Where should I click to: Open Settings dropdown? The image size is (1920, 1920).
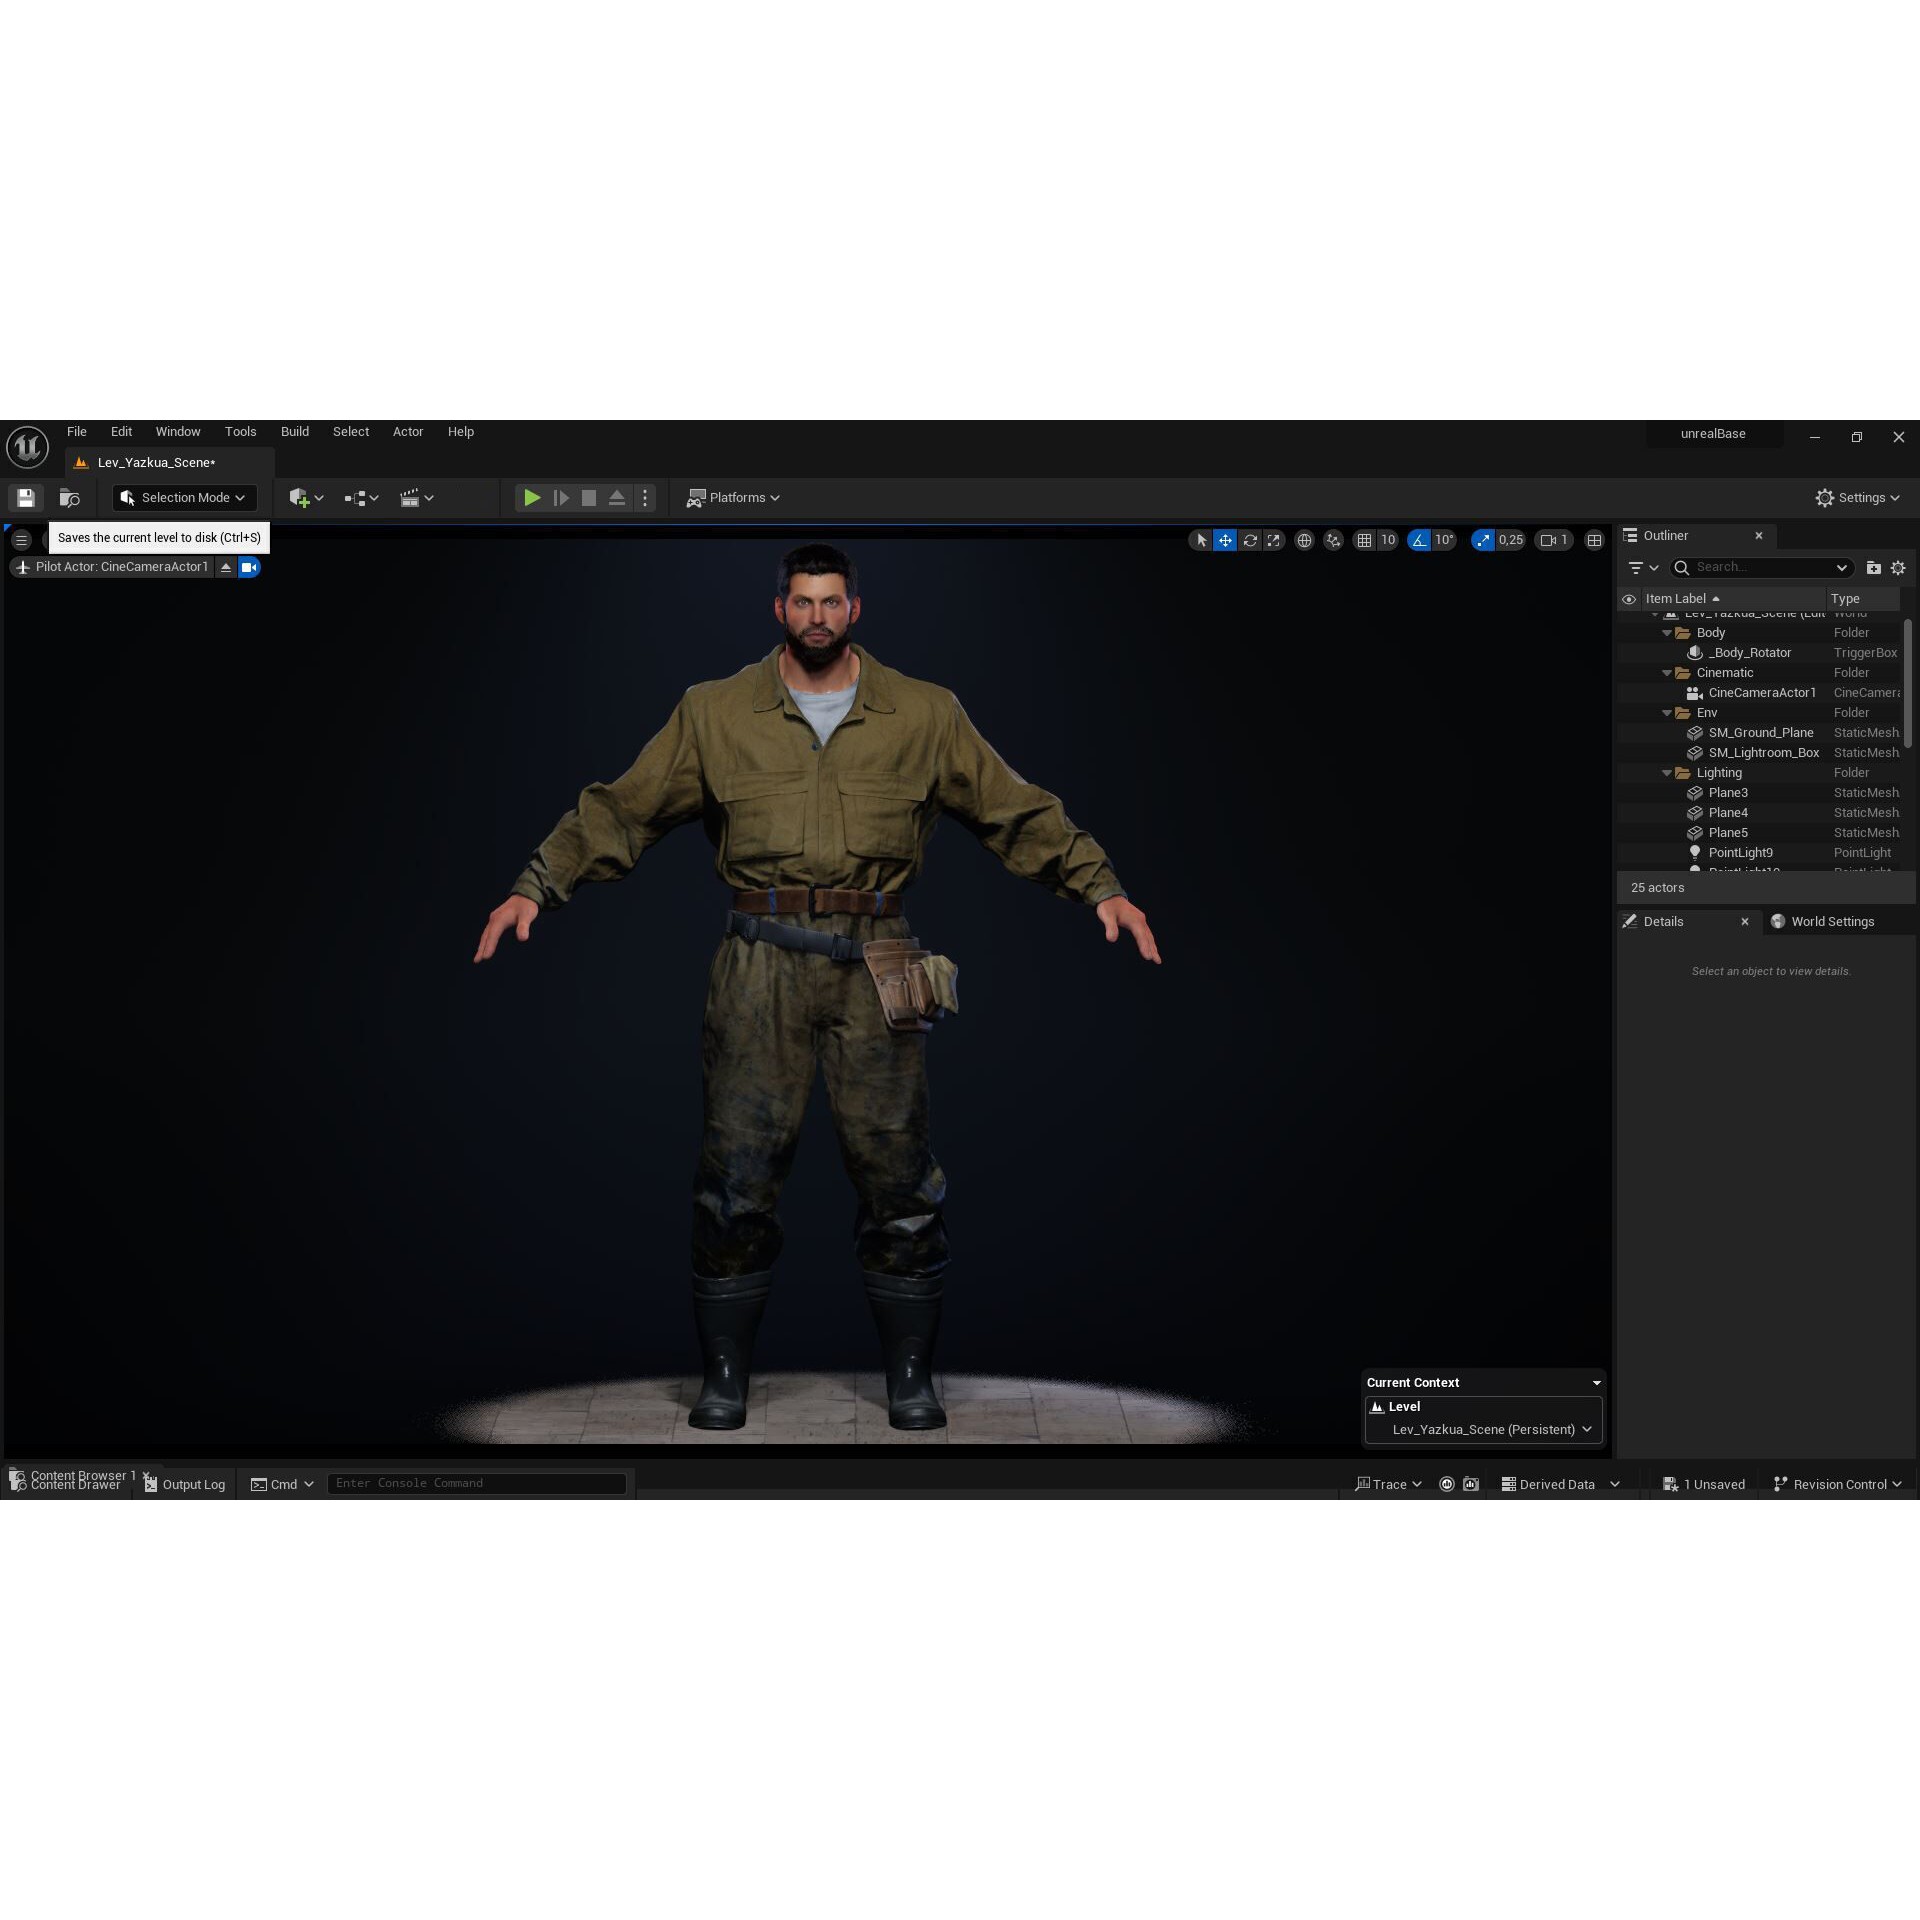click(x=1858, y=497)
